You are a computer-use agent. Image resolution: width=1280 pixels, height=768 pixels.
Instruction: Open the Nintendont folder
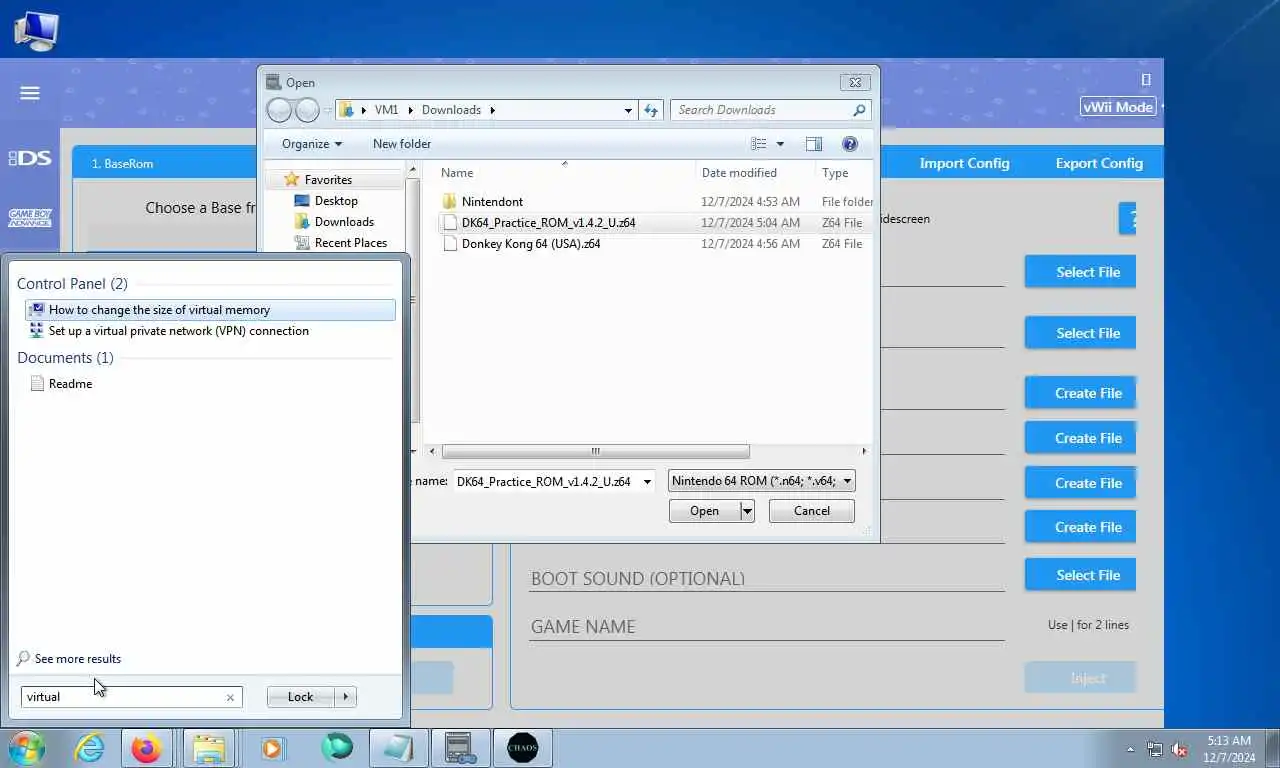(x=492, y=201)
